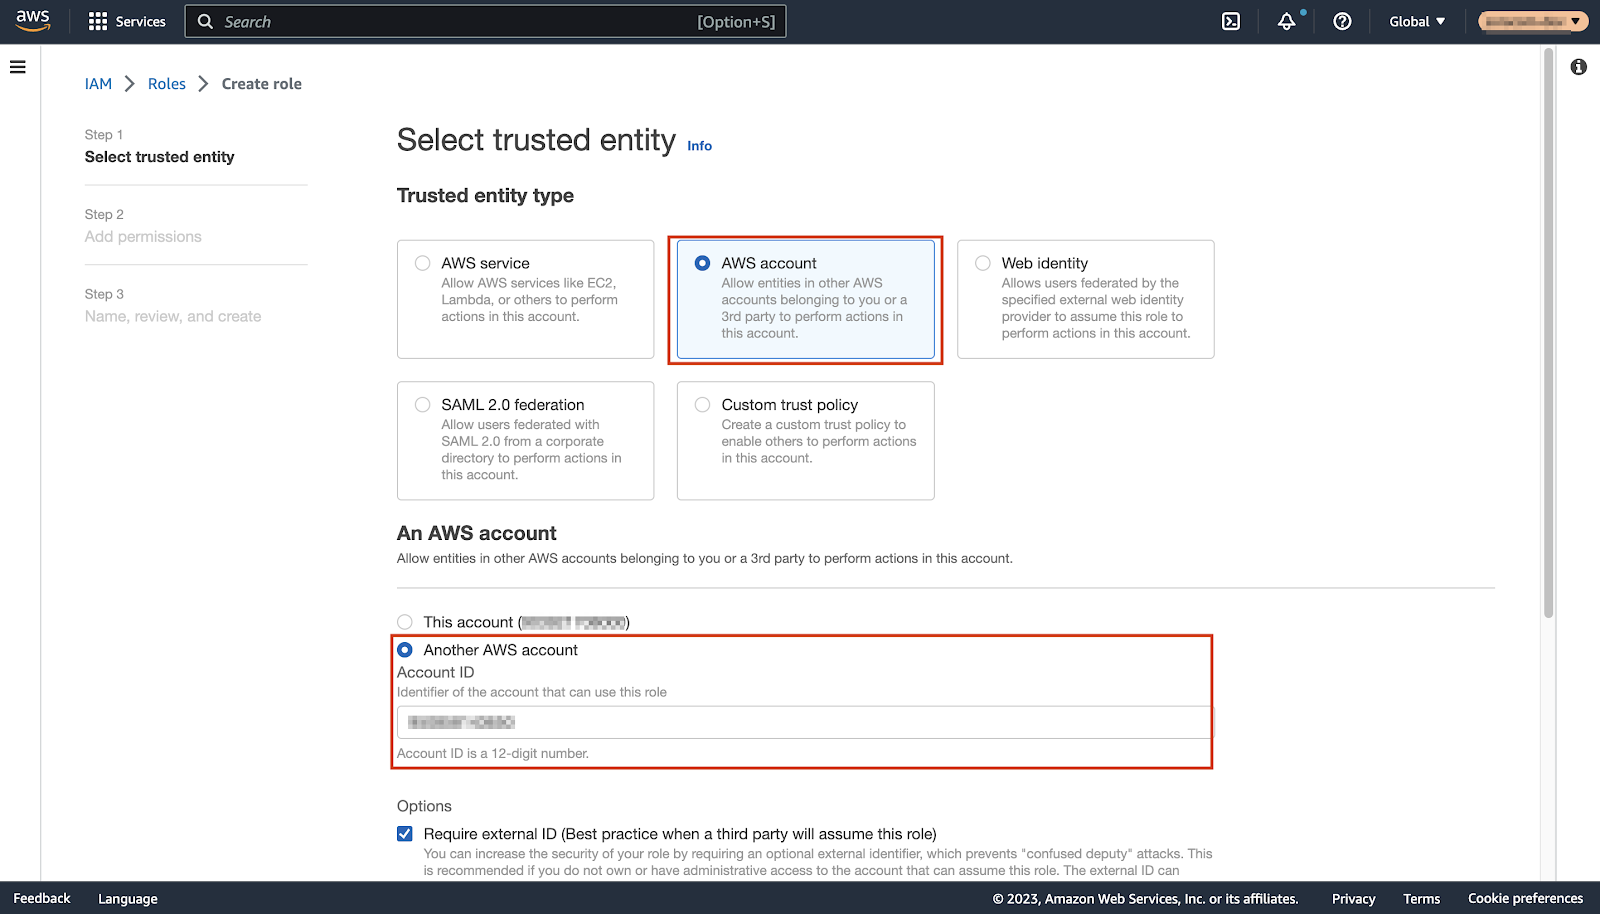The width and height of the screenshot is (1600, 914).
Task: Open the notifications bell
Action: click(x=1286, y=22)
